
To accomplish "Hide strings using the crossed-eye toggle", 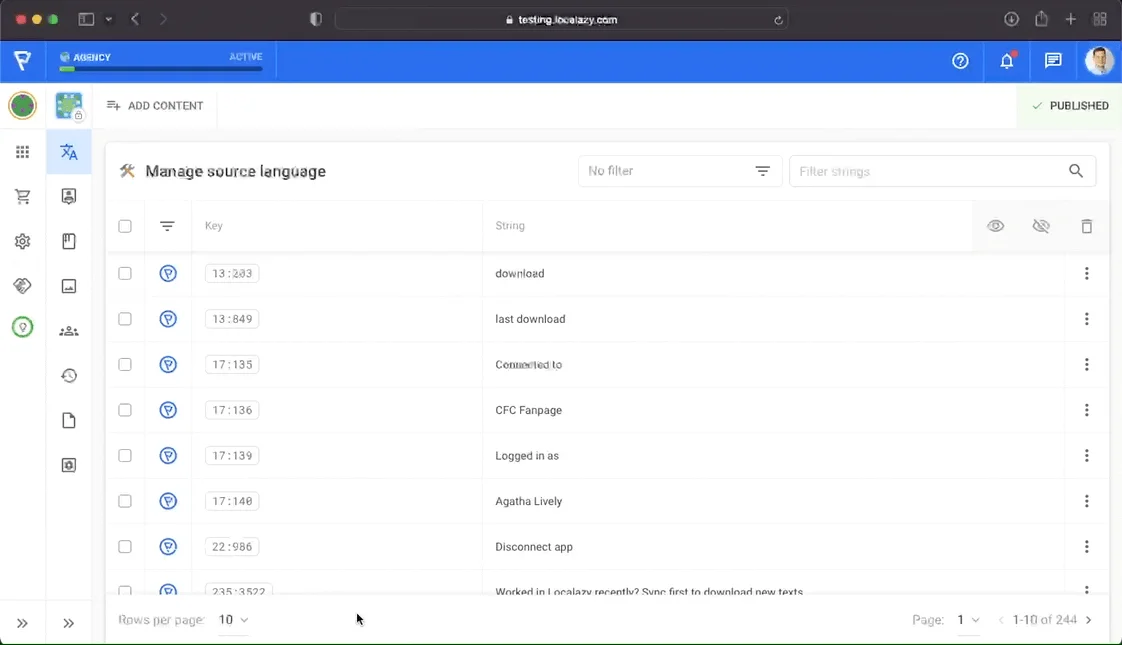I will click(1041, 226).
